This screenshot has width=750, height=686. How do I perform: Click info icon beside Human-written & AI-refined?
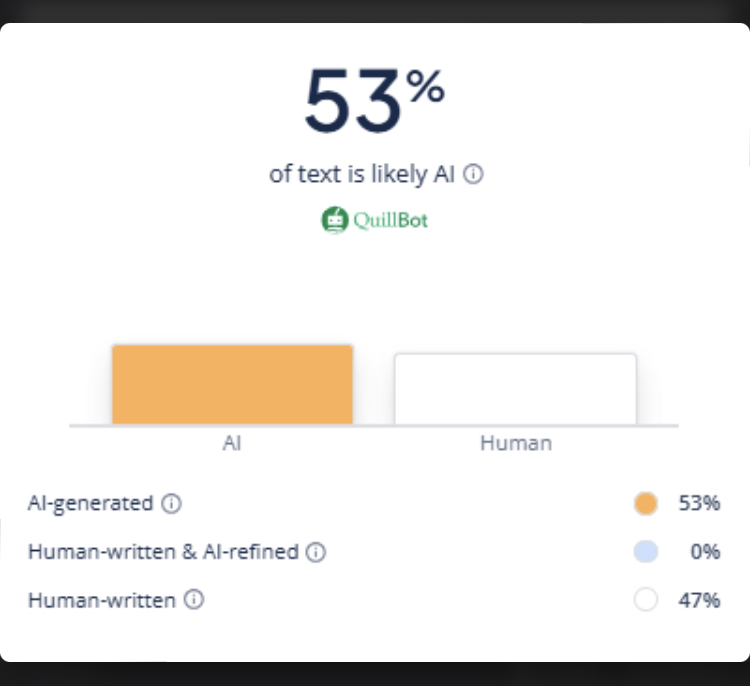pos(316,552)
